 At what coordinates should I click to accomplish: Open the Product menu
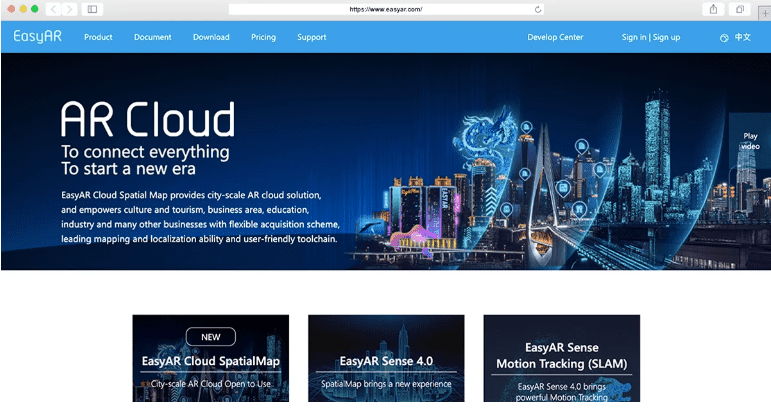pos(98,37)
